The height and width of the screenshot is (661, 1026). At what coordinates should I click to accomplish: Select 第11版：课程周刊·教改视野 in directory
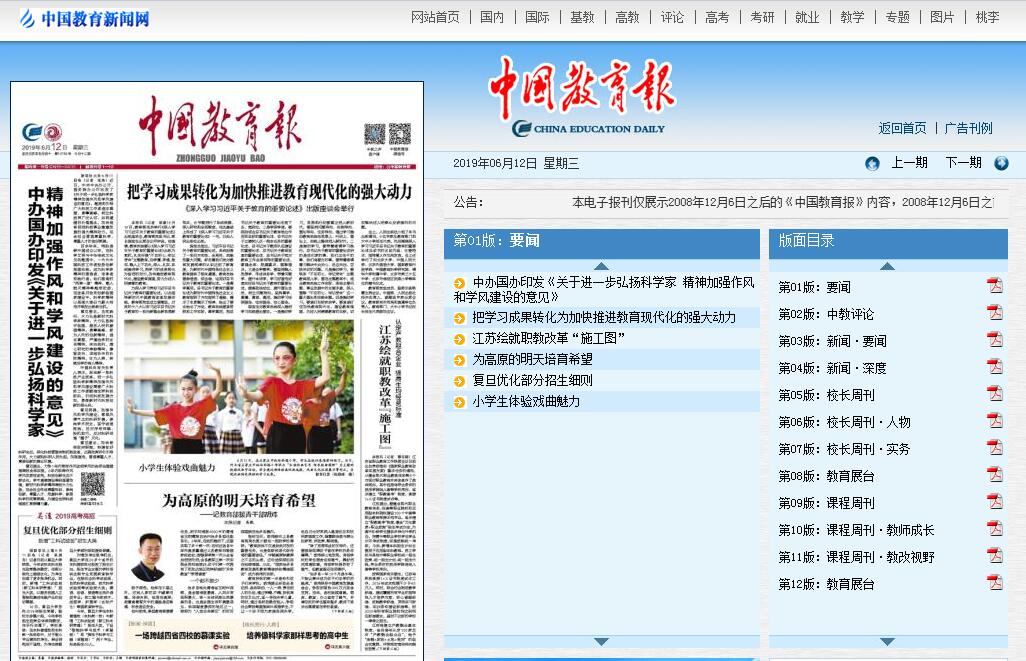click(857, 557)
